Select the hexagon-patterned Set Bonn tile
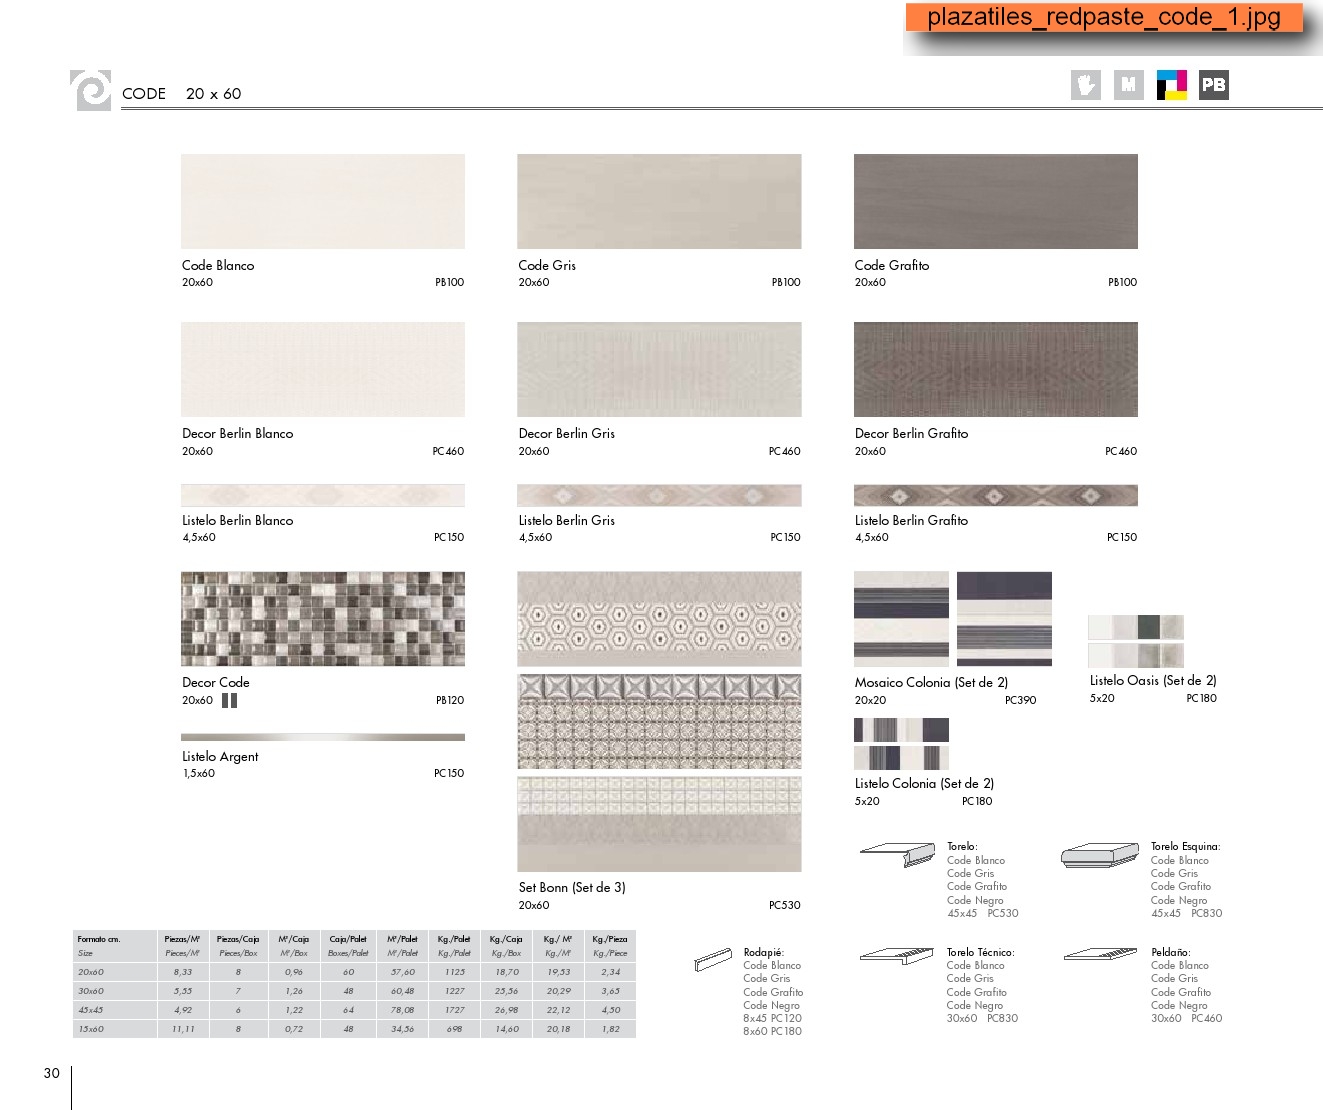Viewport: 1323px width, 1110px height. (659, 619)
